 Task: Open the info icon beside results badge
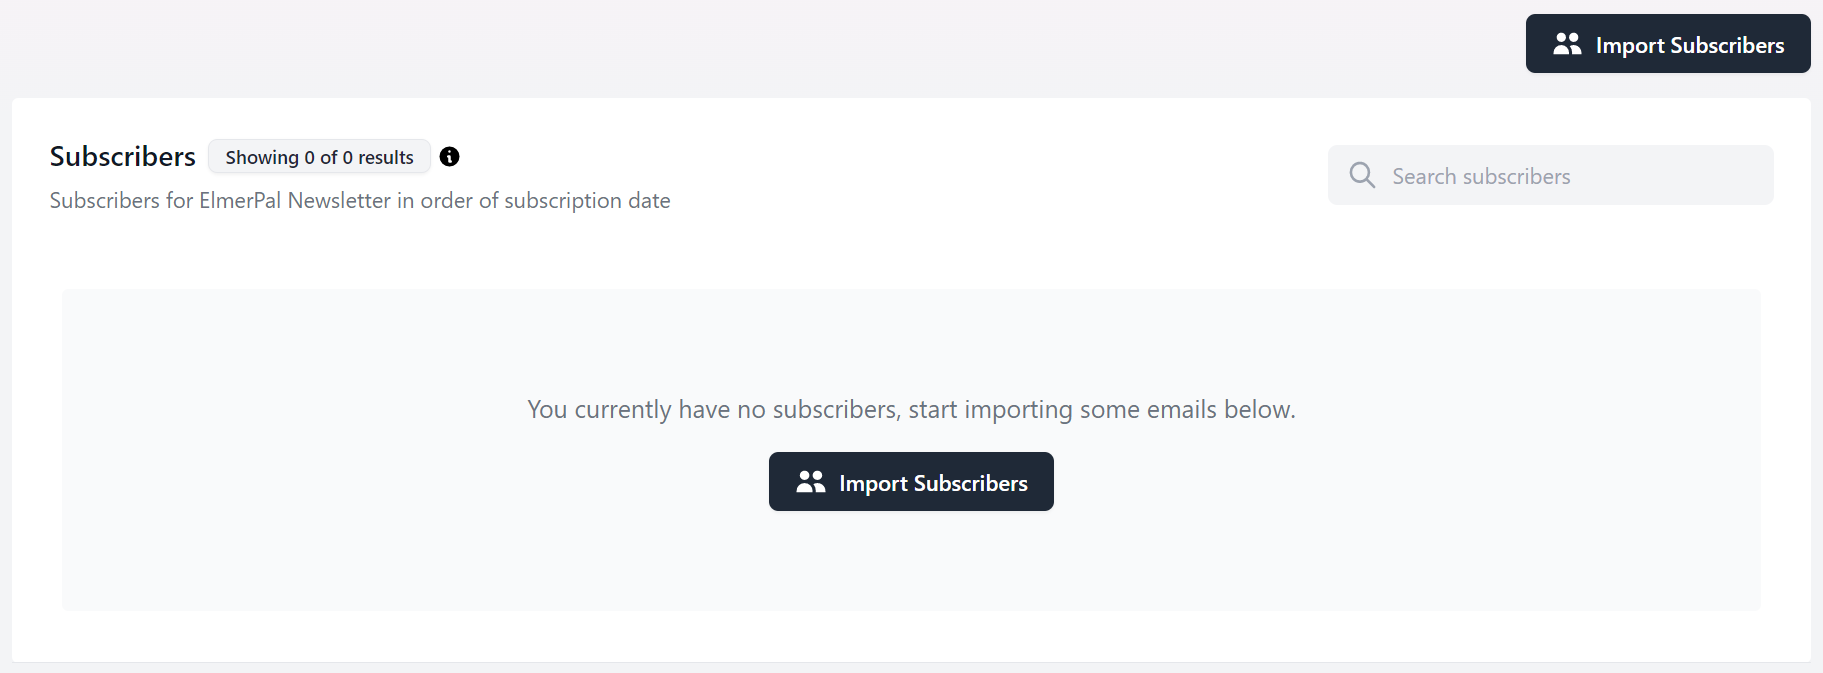pyautogui.click(x=450, y=157)
